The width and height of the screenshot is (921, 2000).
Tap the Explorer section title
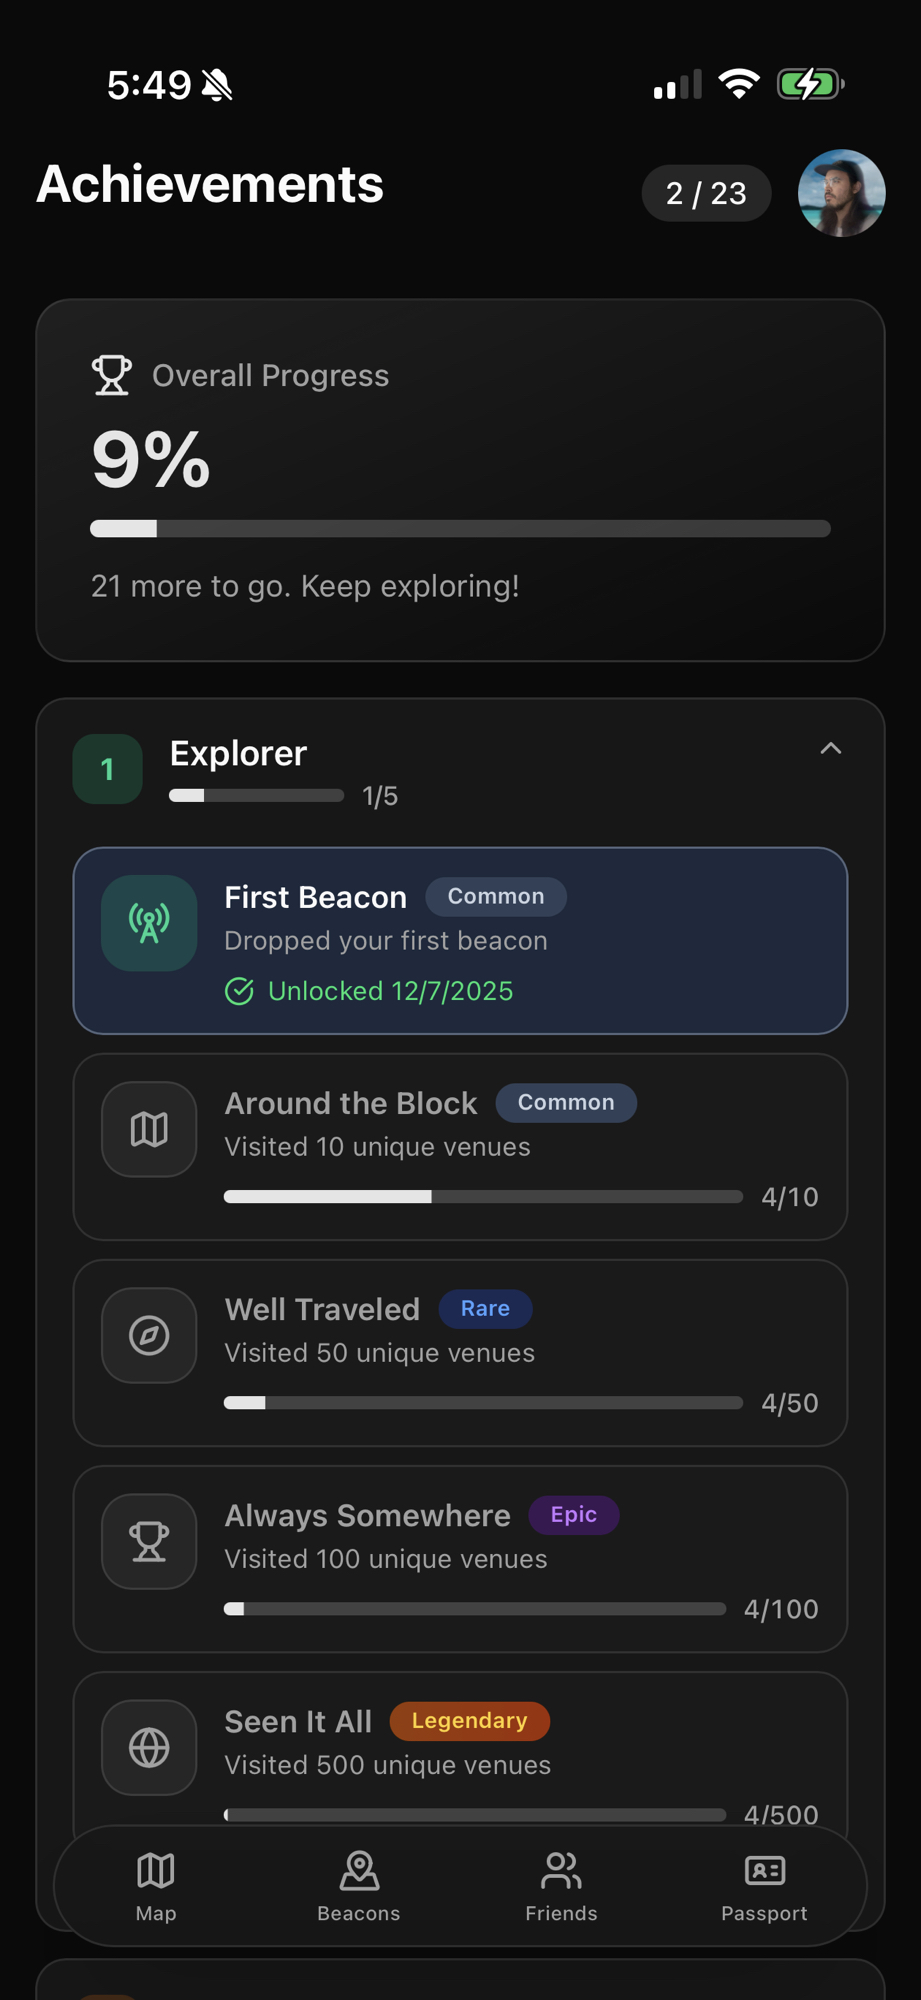pyautogui.click(x=238, y=753)
